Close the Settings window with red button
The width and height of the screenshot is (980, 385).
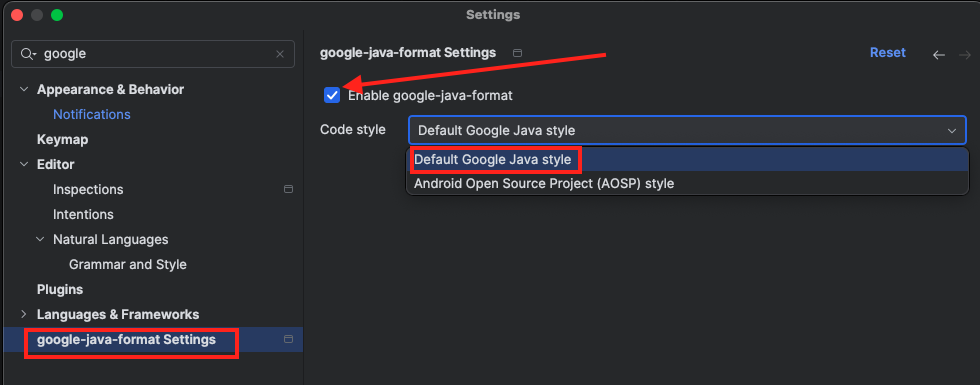point(17,15)
